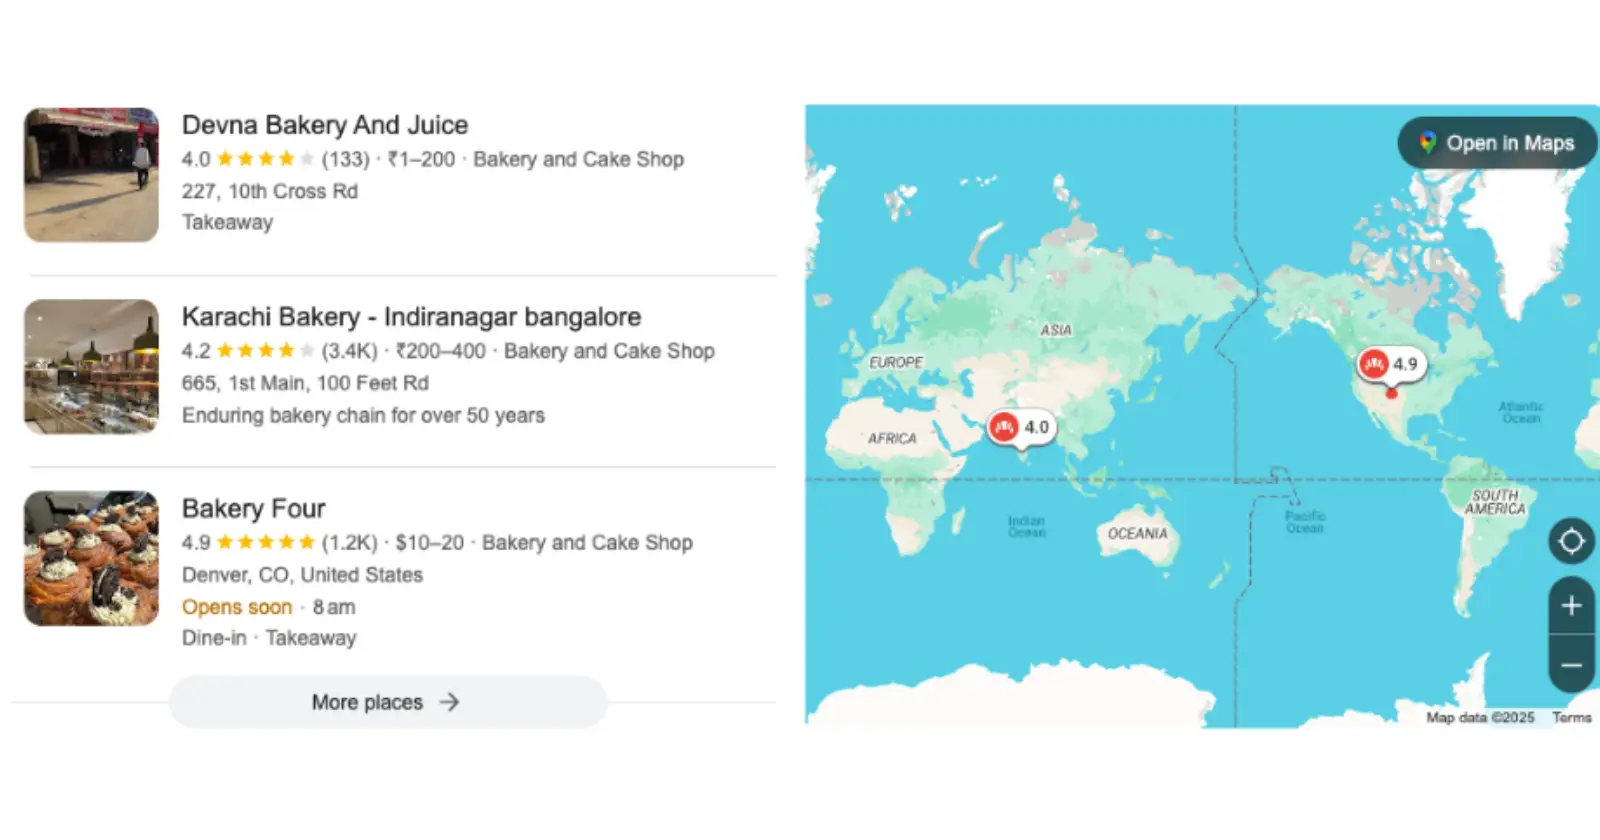Click the zoom out minus button on map

1571,665
